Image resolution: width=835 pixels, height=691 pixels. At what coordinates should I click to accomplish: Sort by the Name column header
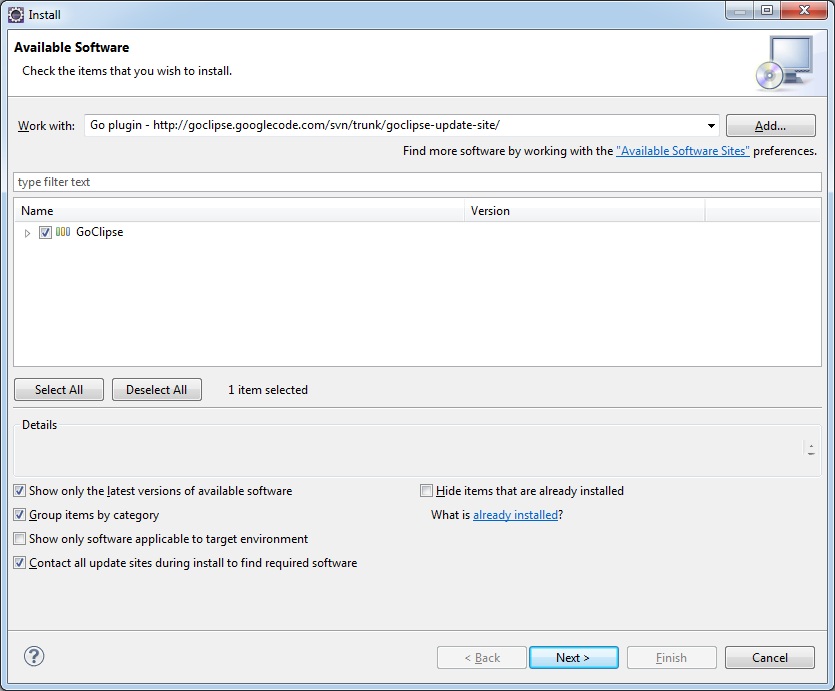coord(239,211)
